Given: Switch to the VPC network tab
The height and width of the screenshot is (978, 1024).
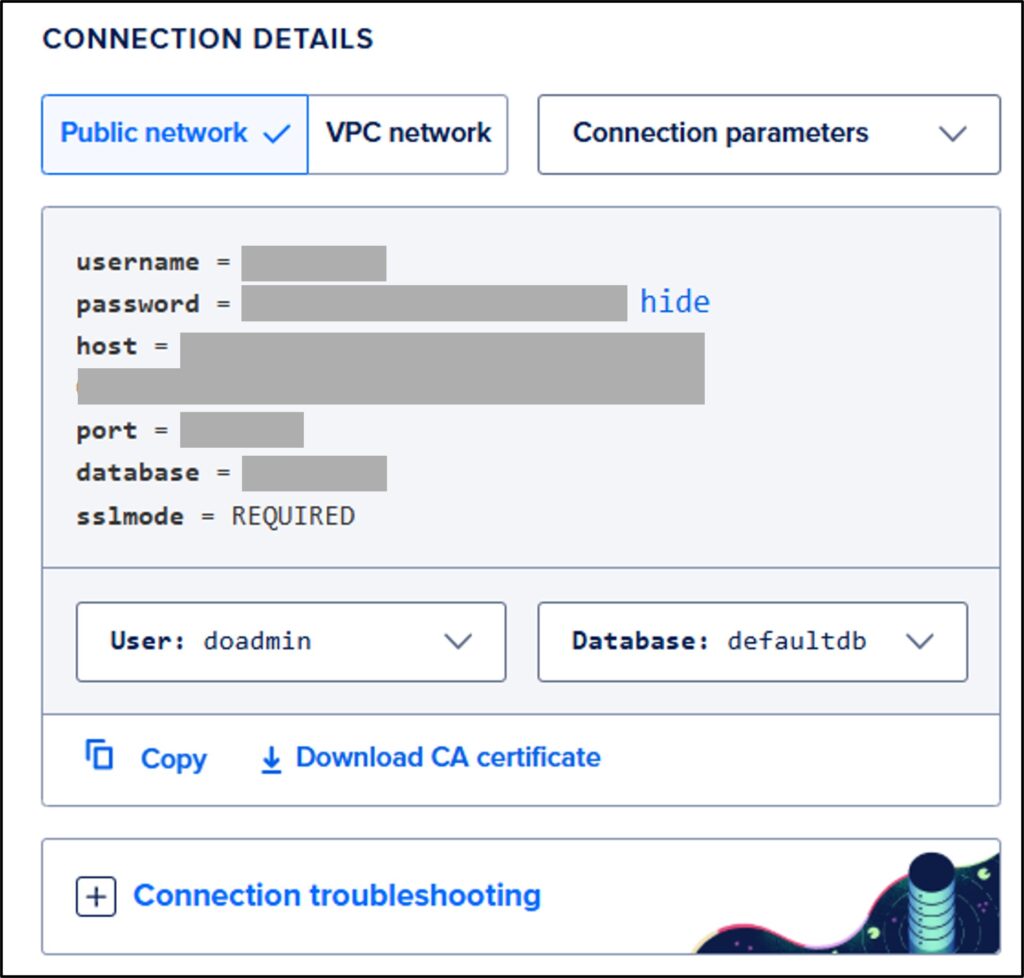Looking at the screenshot, I should [x=408, y=134].
